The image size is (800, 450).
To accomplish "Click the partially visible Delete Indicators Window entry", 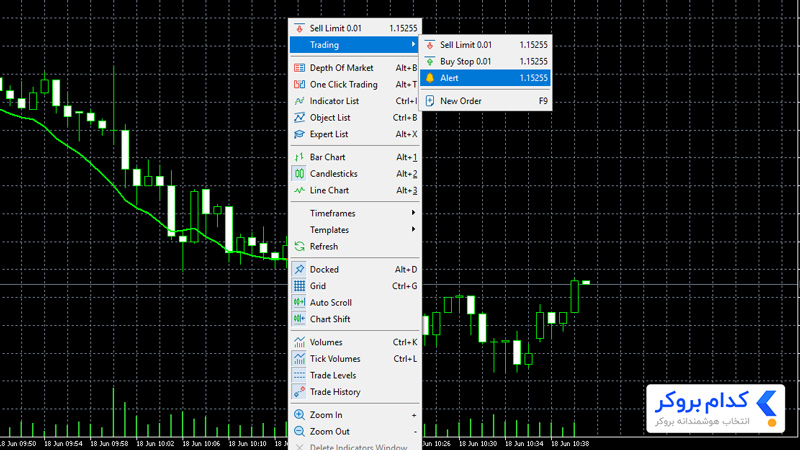I will (x=355, y=446).
